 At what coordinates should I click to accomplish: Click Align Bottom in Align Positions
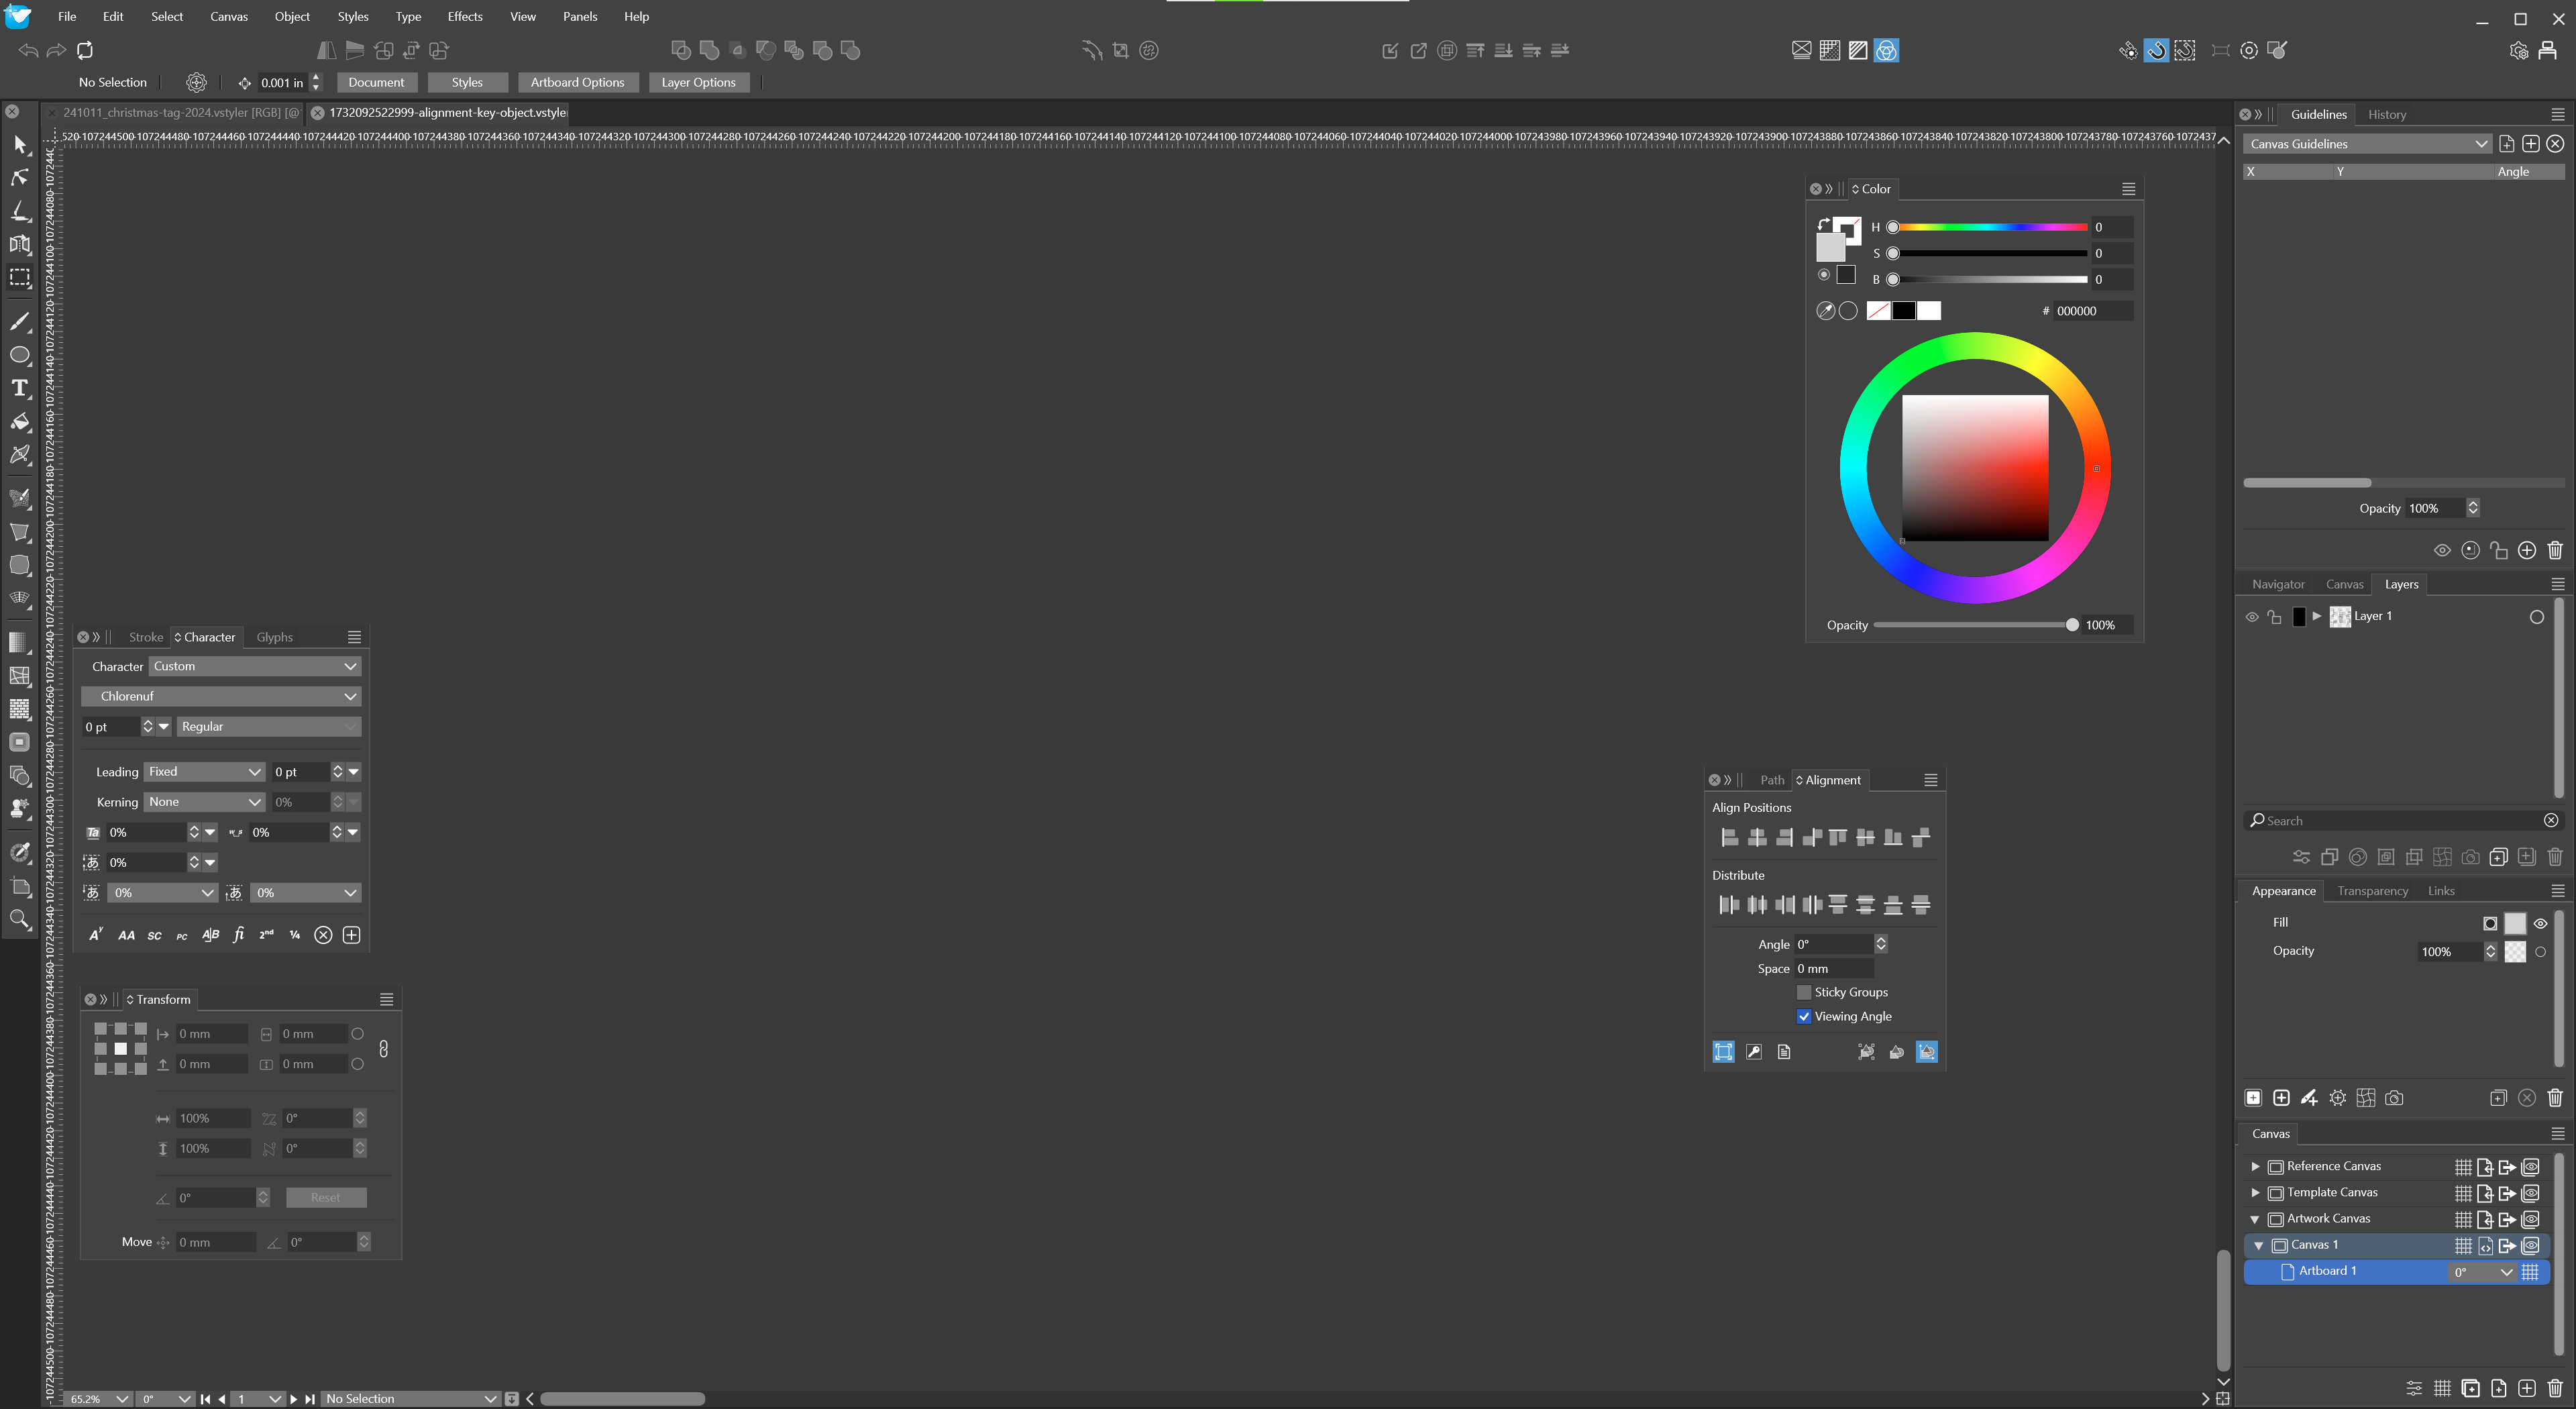pyautogui.click(x=1893, y=837)
